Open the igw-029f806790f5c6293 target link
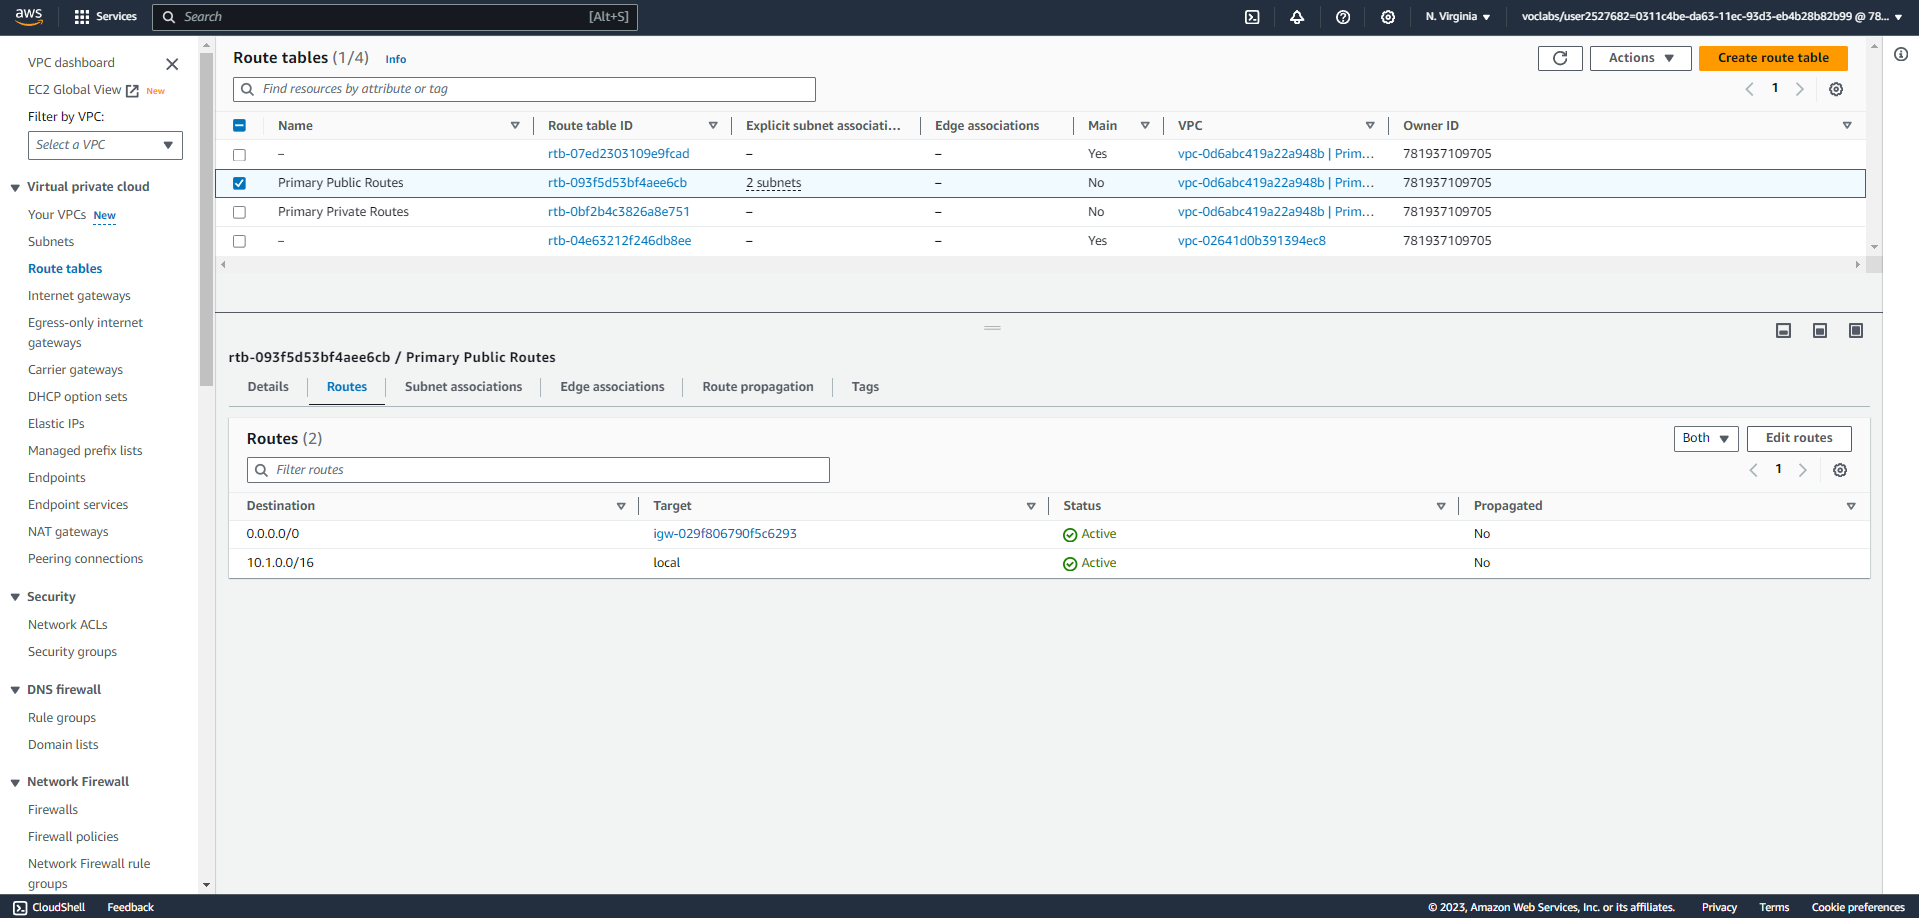Image resolution: width=1919 pixels, height=918 pixels. 724,534
